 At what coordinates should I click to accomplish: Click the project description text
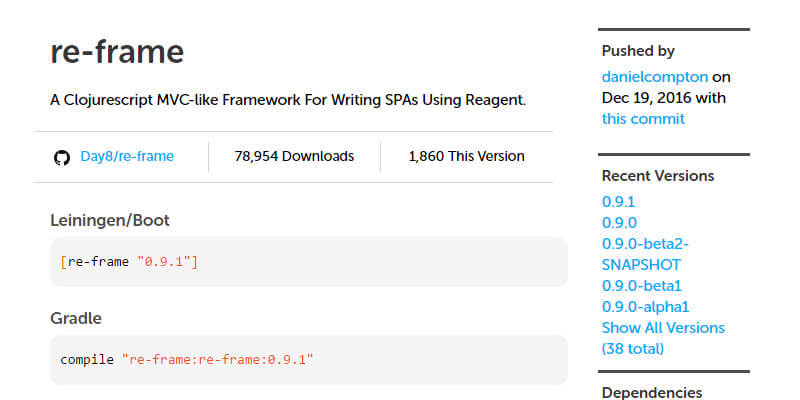point(288,100)
